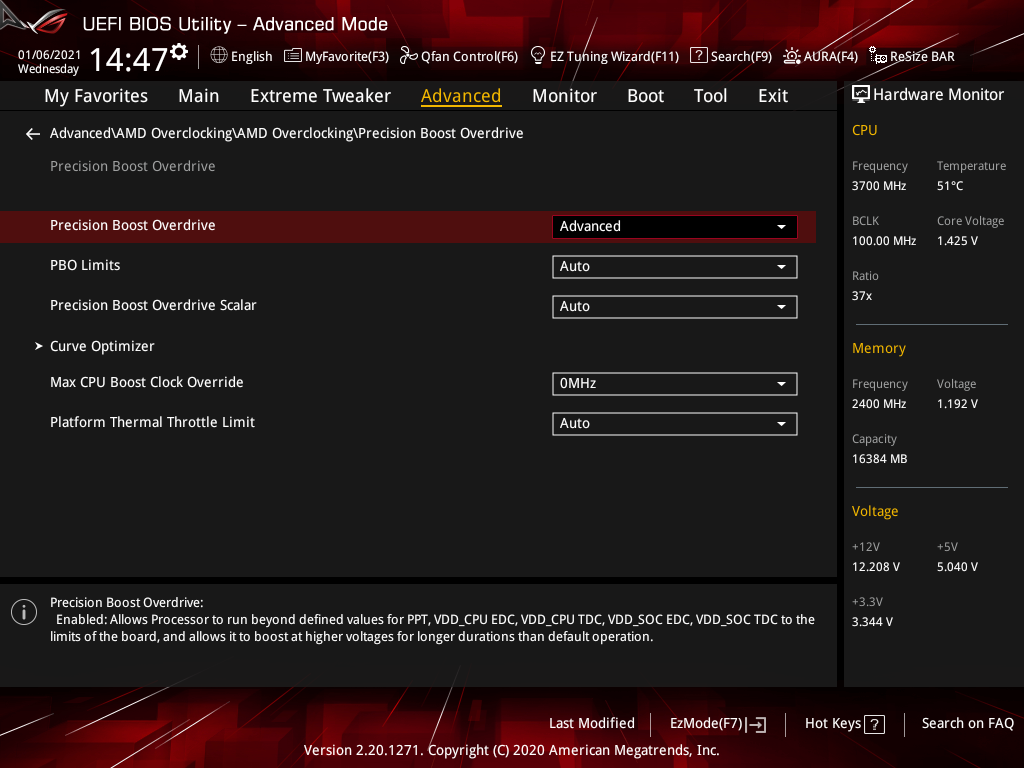Click memory frequency 2400 MHz value

pyautogui.click(x=878, y=404)
